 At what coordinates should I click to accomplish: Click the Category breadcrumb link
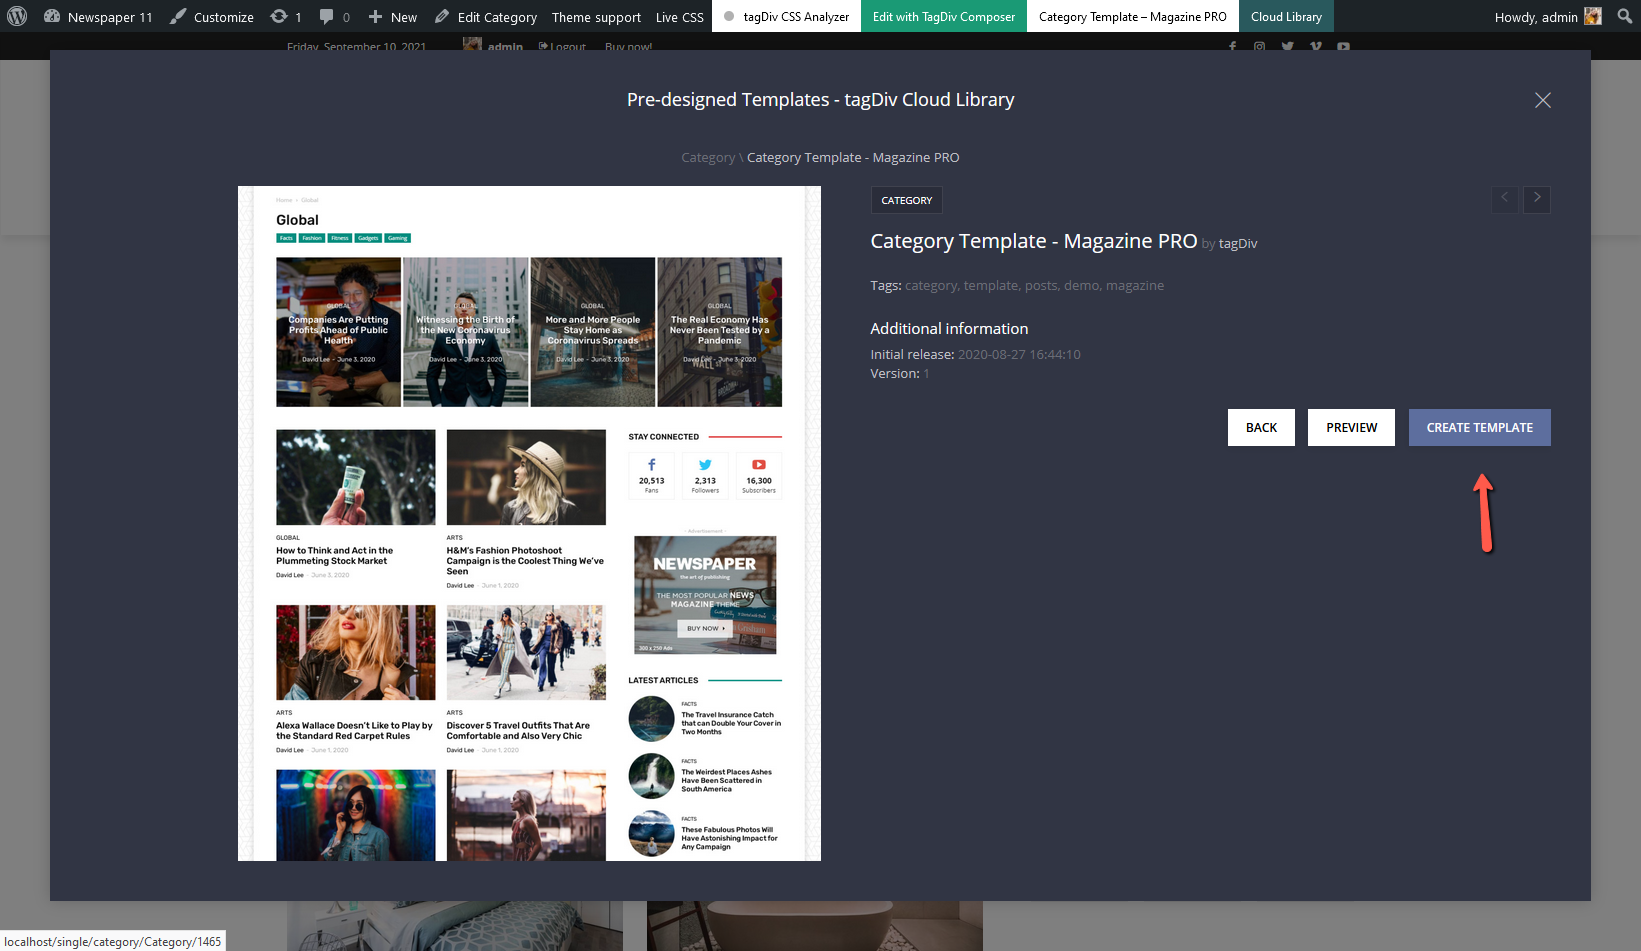[x=708, y=157]
